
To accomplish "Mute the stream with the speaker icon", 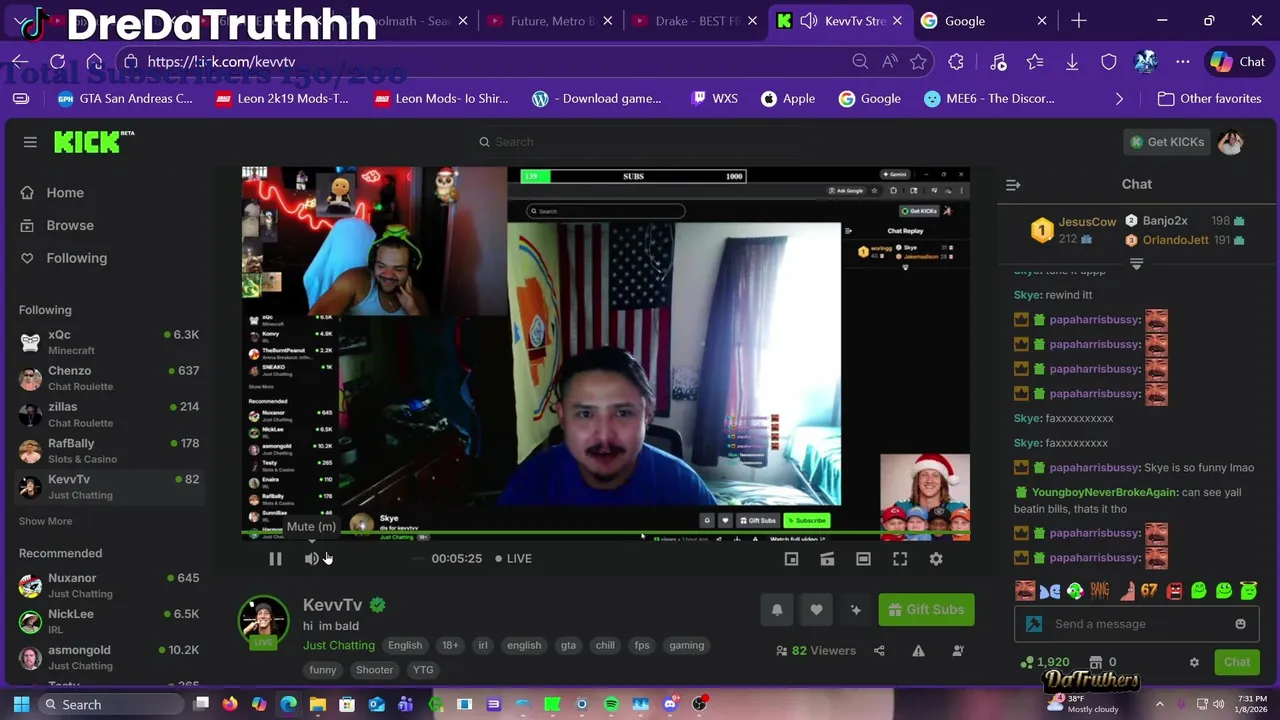I will [312, 559].
